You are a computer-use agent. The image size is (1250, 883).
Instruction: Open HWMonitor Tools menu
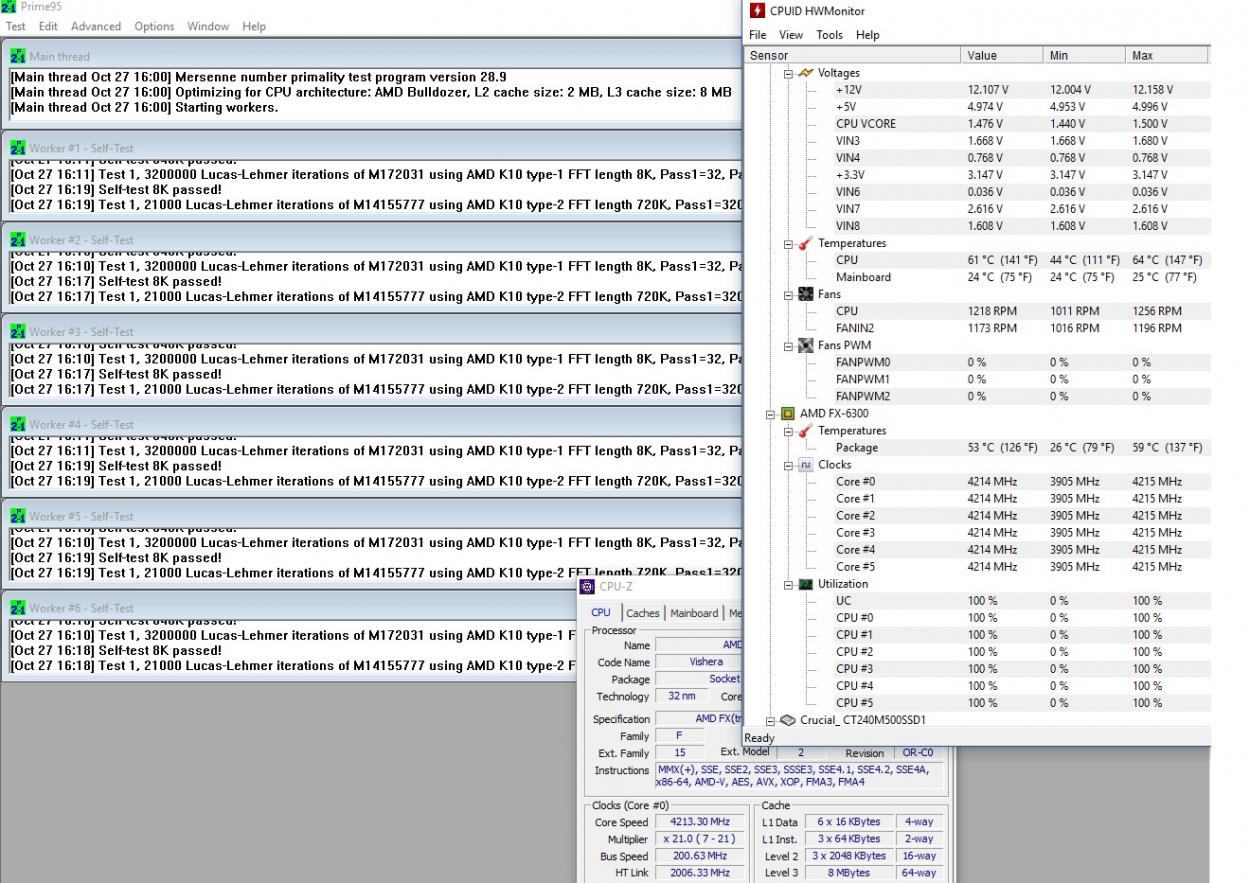tap(829, 35)
